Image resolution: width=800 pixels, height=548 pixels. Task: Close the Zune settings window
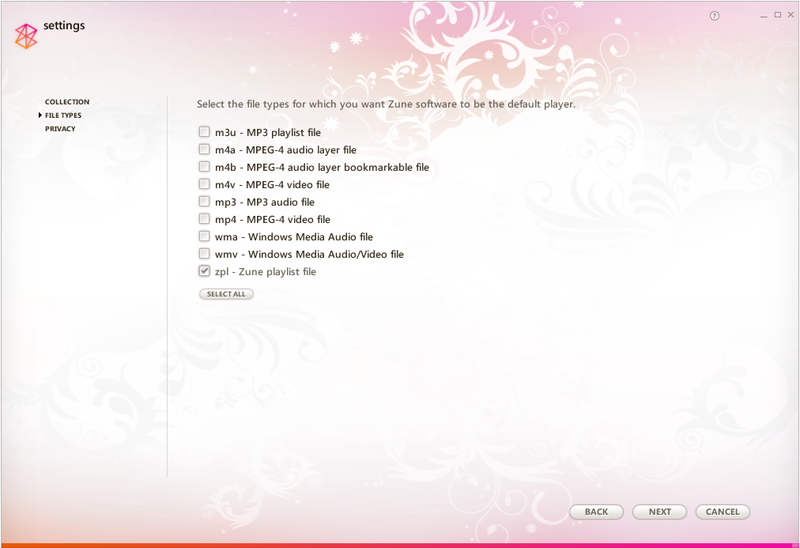click(791, 15)
